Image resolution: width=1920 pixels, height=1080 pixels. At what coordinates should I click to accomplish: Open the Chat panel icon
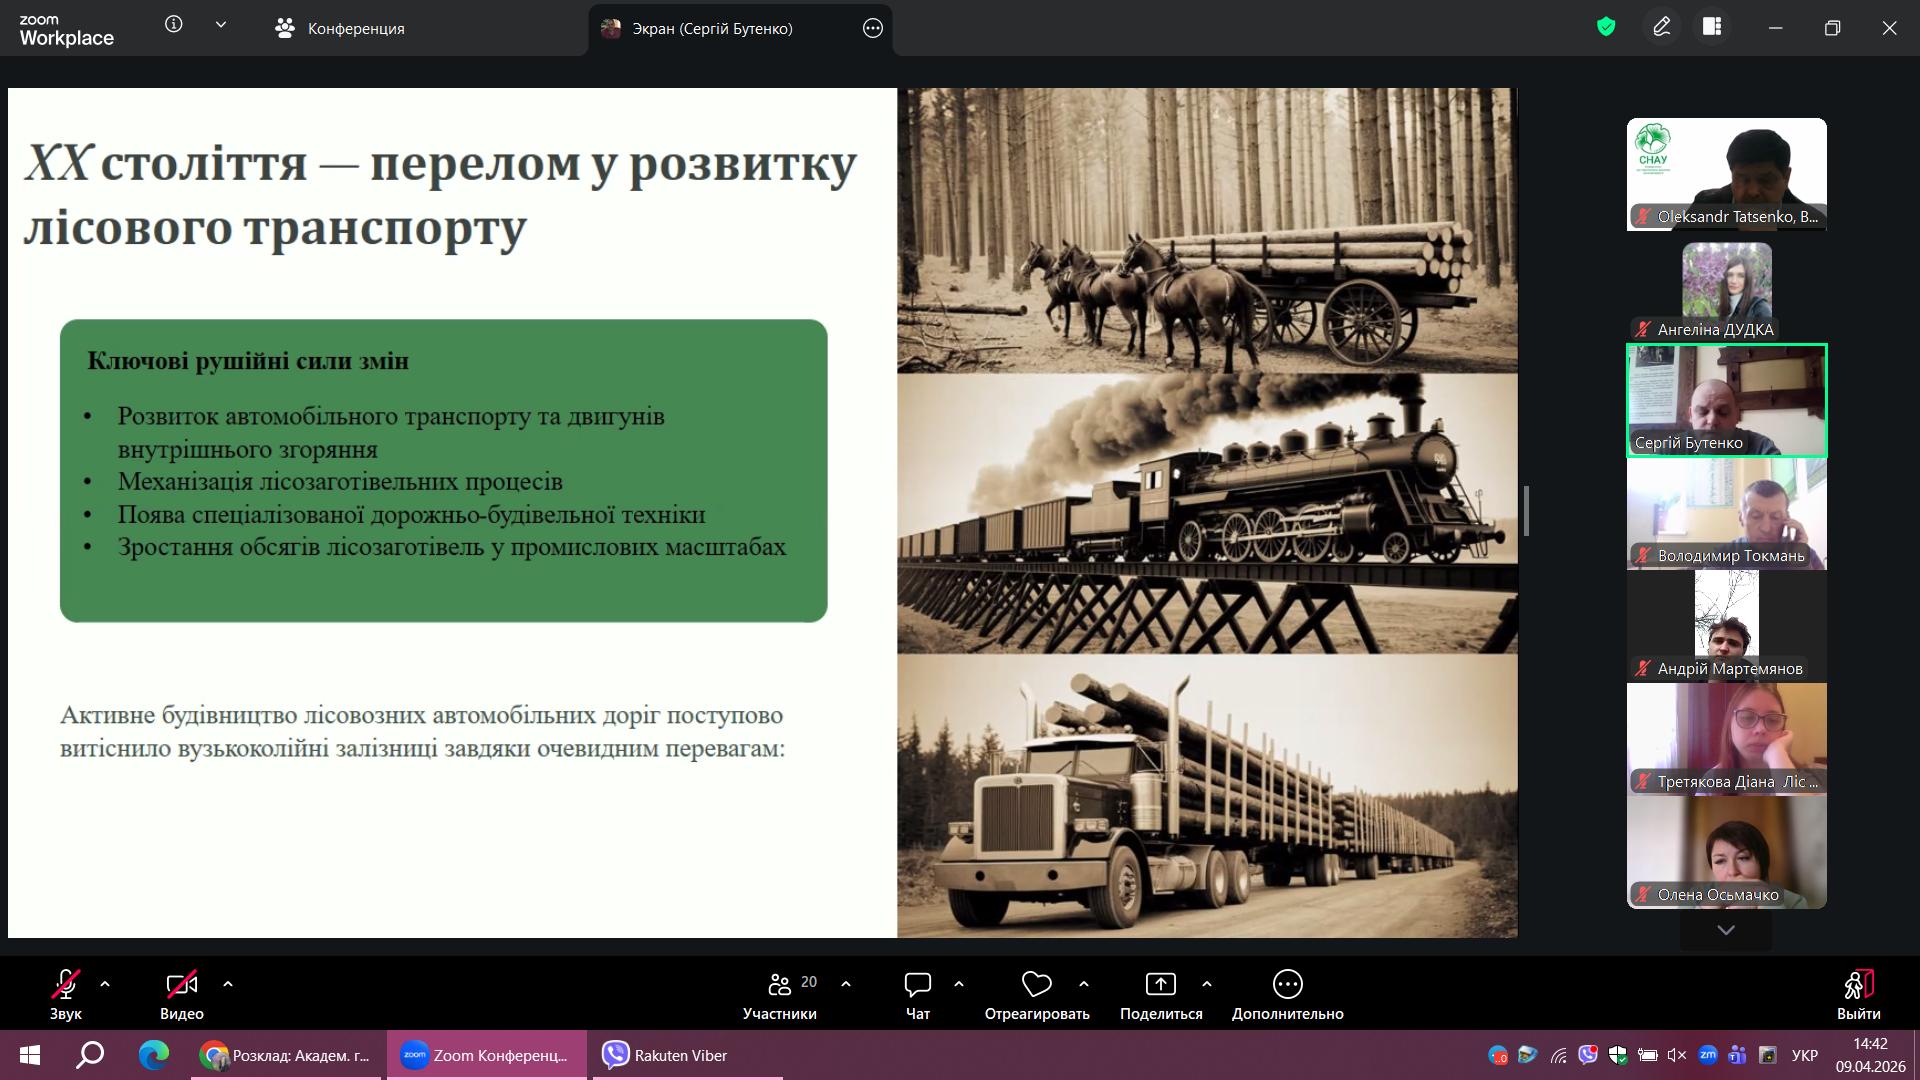click(917, 985)
